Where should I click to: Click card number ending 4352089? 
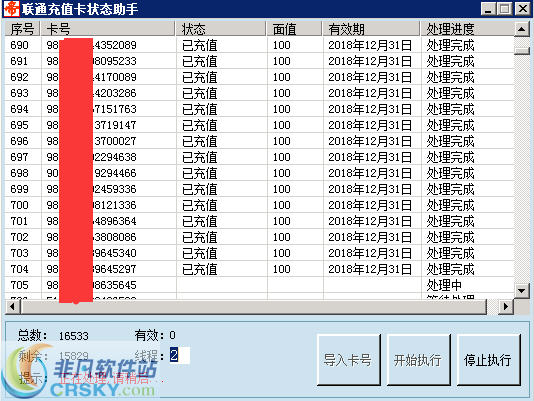(x=91, y=45)
